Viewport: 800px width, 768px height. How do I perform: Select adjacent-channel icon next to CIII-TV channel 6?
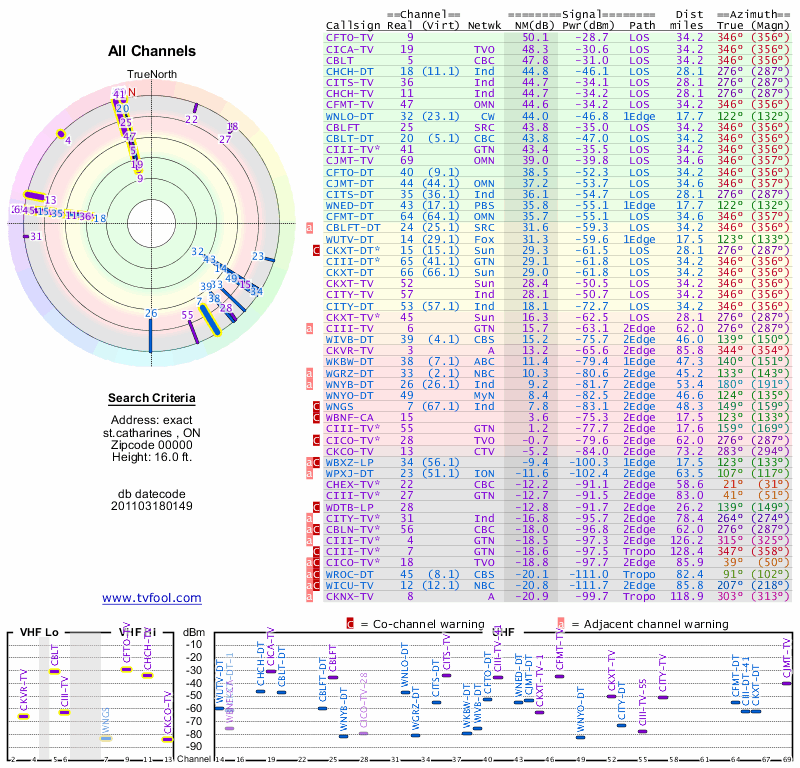point(310,328)
